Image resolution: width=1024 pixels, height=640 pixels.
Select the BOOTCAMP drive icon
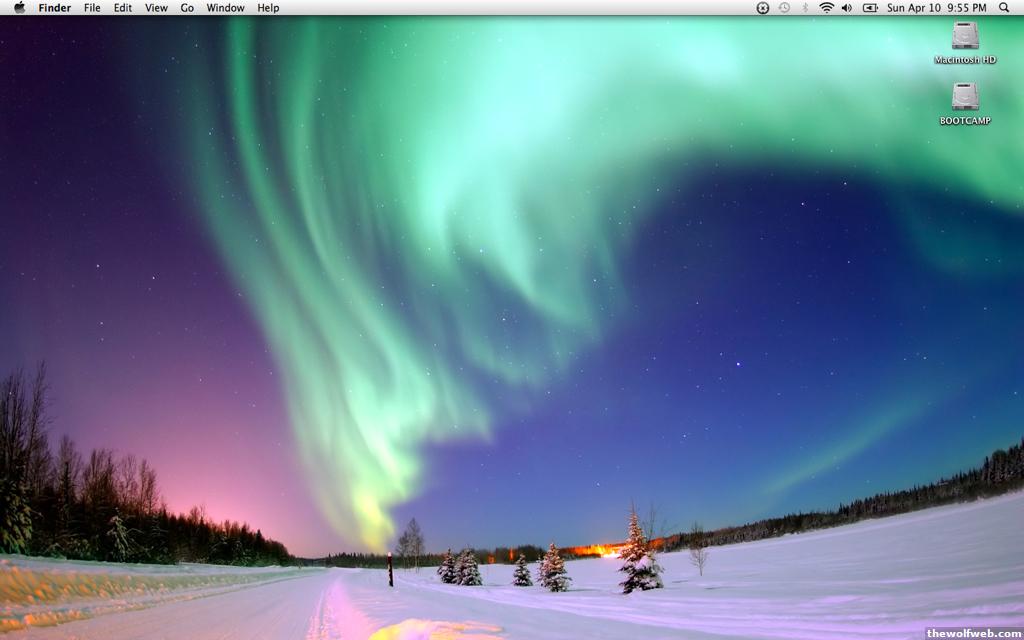965,97
